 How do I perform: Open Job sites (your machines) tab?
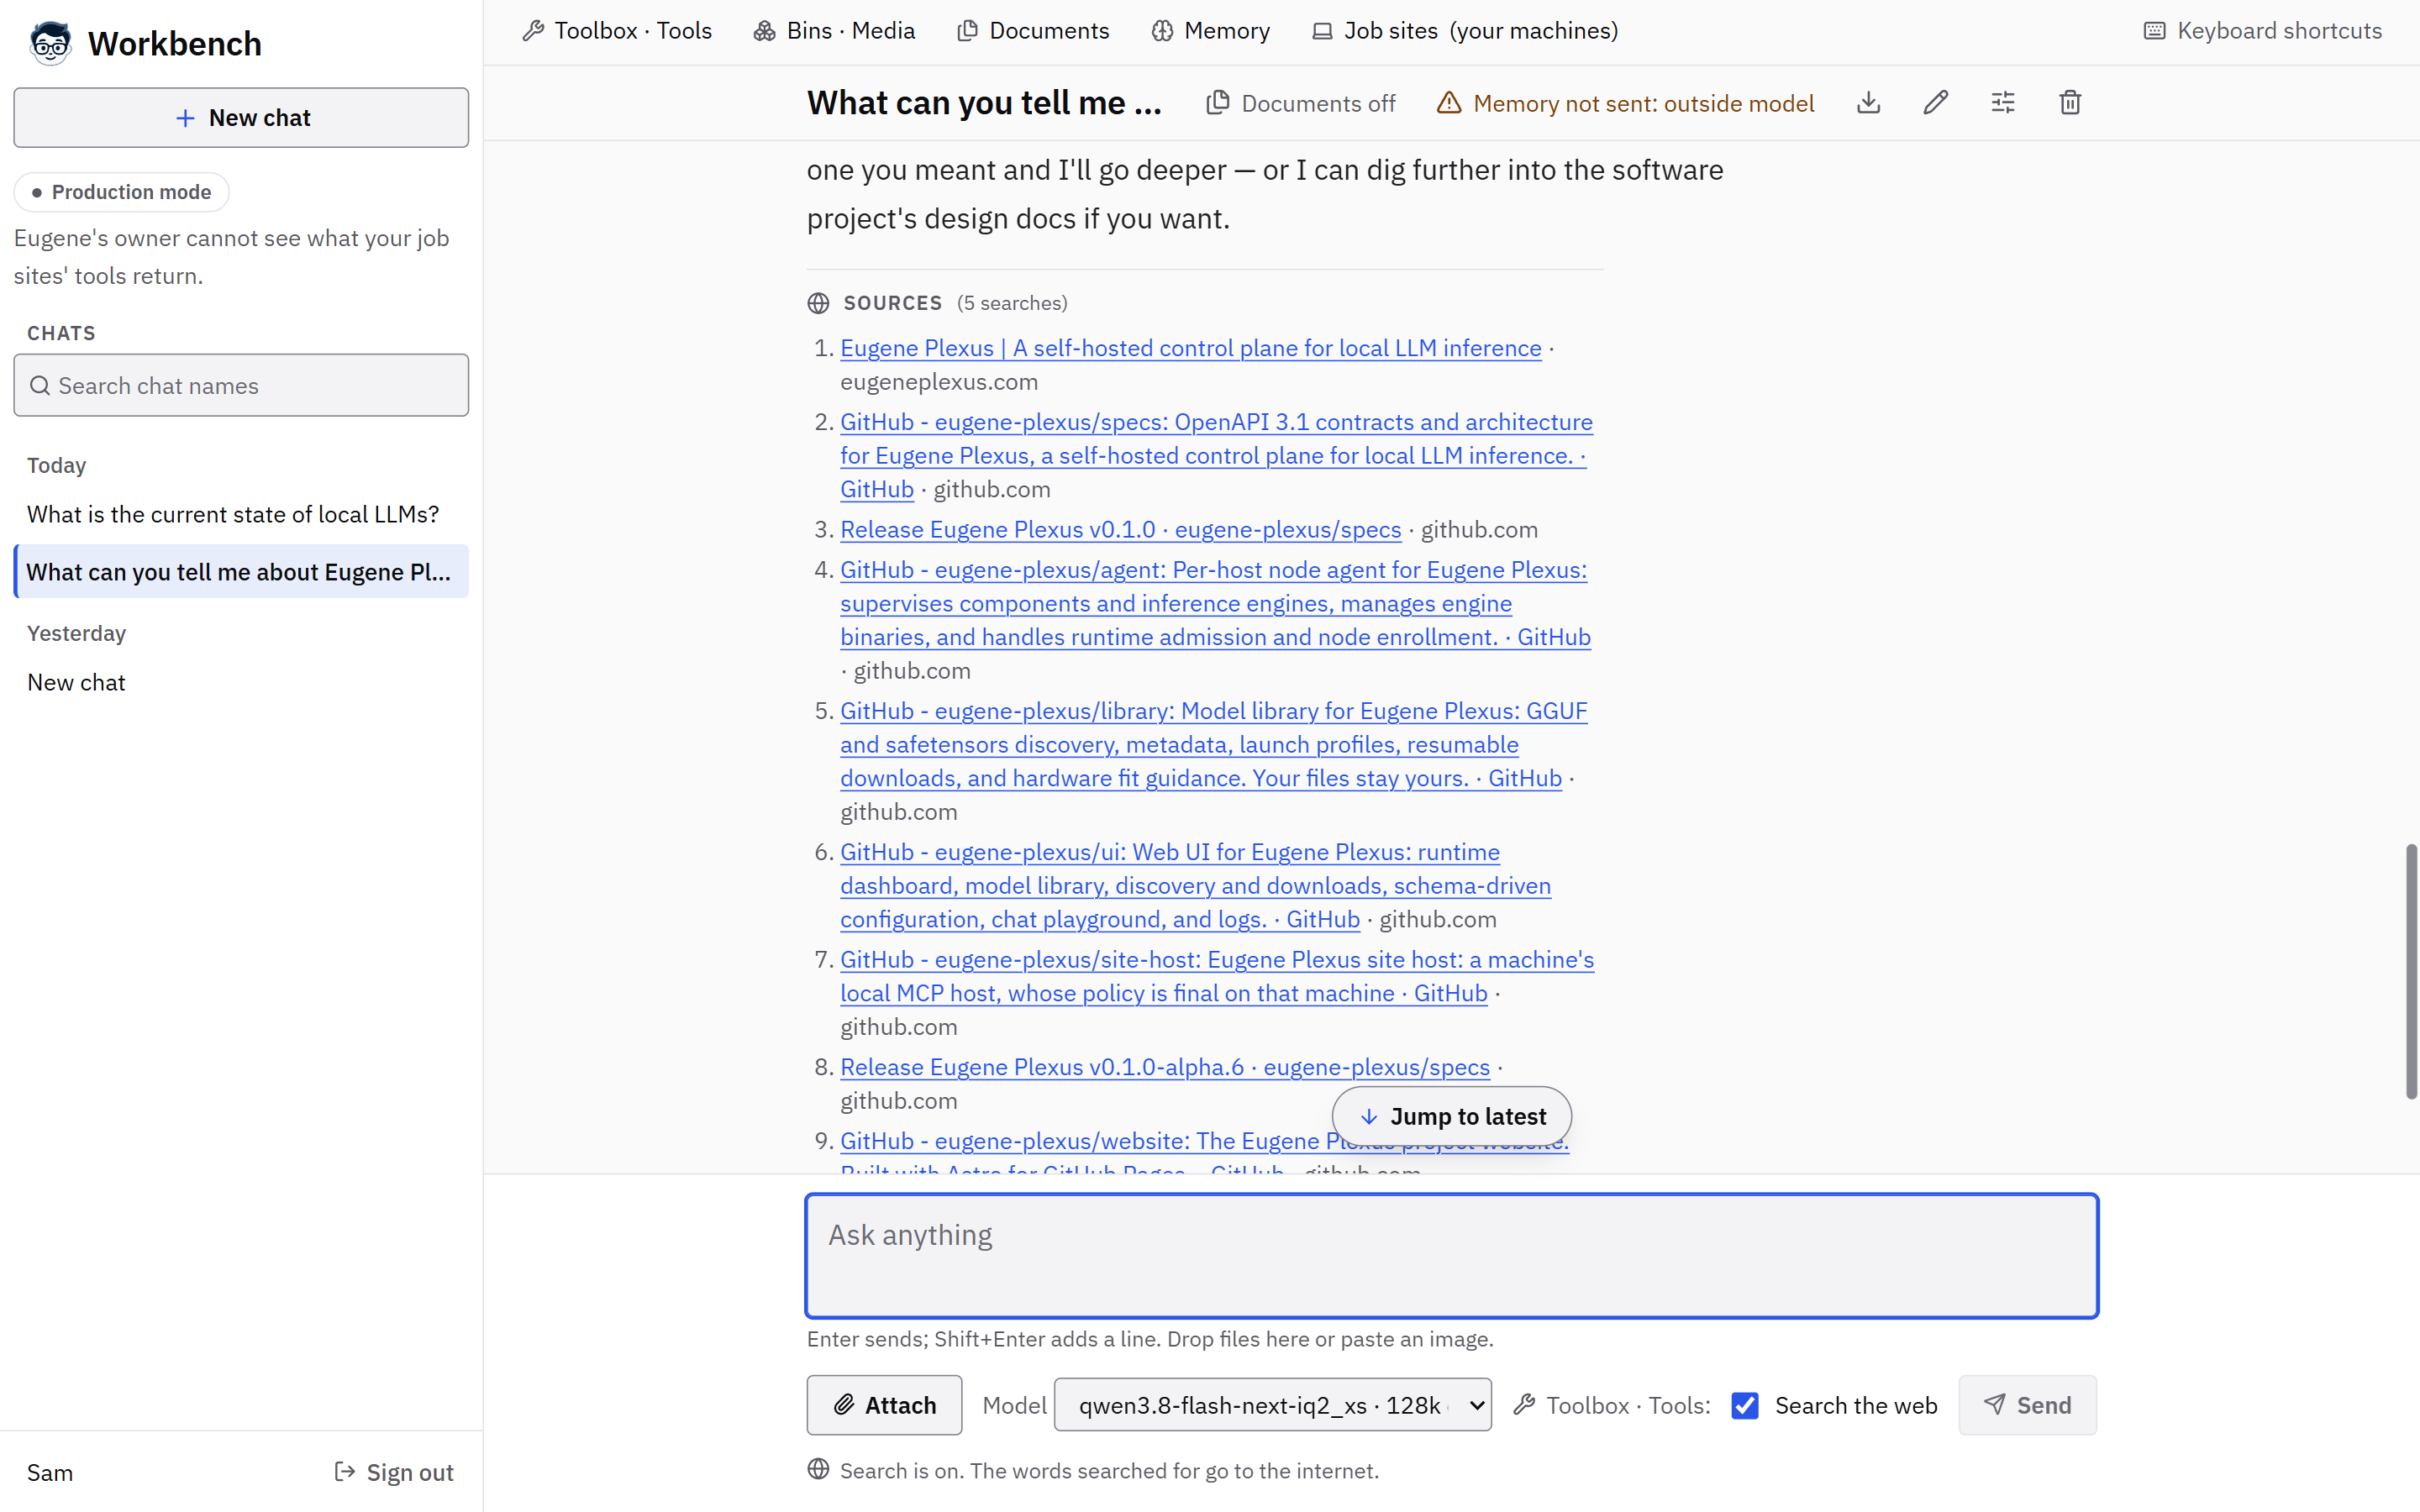tap(1465, 31)
